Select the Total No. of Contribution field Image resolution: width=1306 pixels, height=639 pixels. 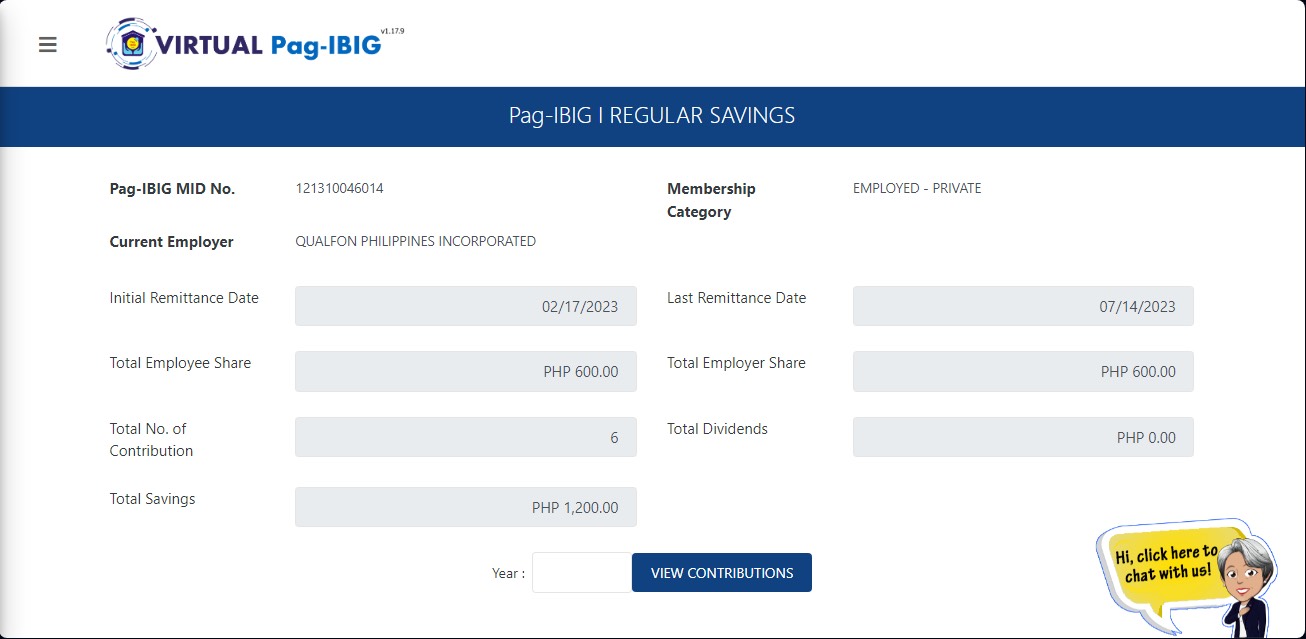(465, 437)
